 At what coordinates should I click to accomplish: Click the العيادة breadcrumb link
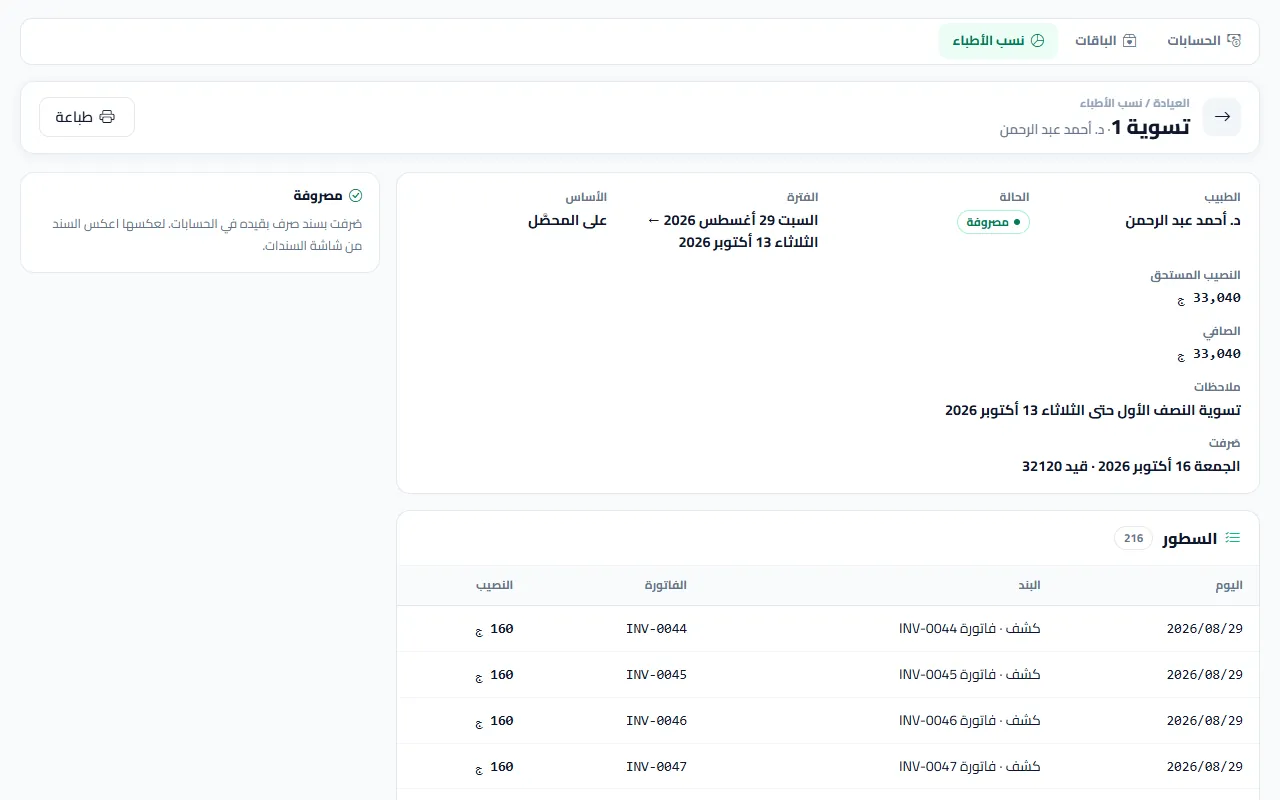click(1172, 103)
